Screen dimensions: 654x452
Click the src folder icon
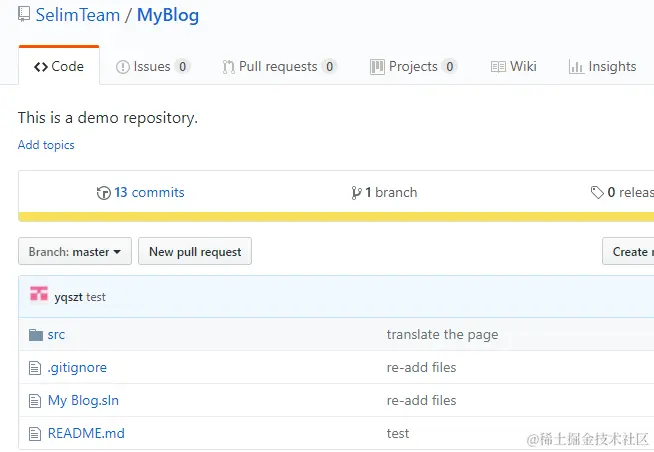[36, 334]
